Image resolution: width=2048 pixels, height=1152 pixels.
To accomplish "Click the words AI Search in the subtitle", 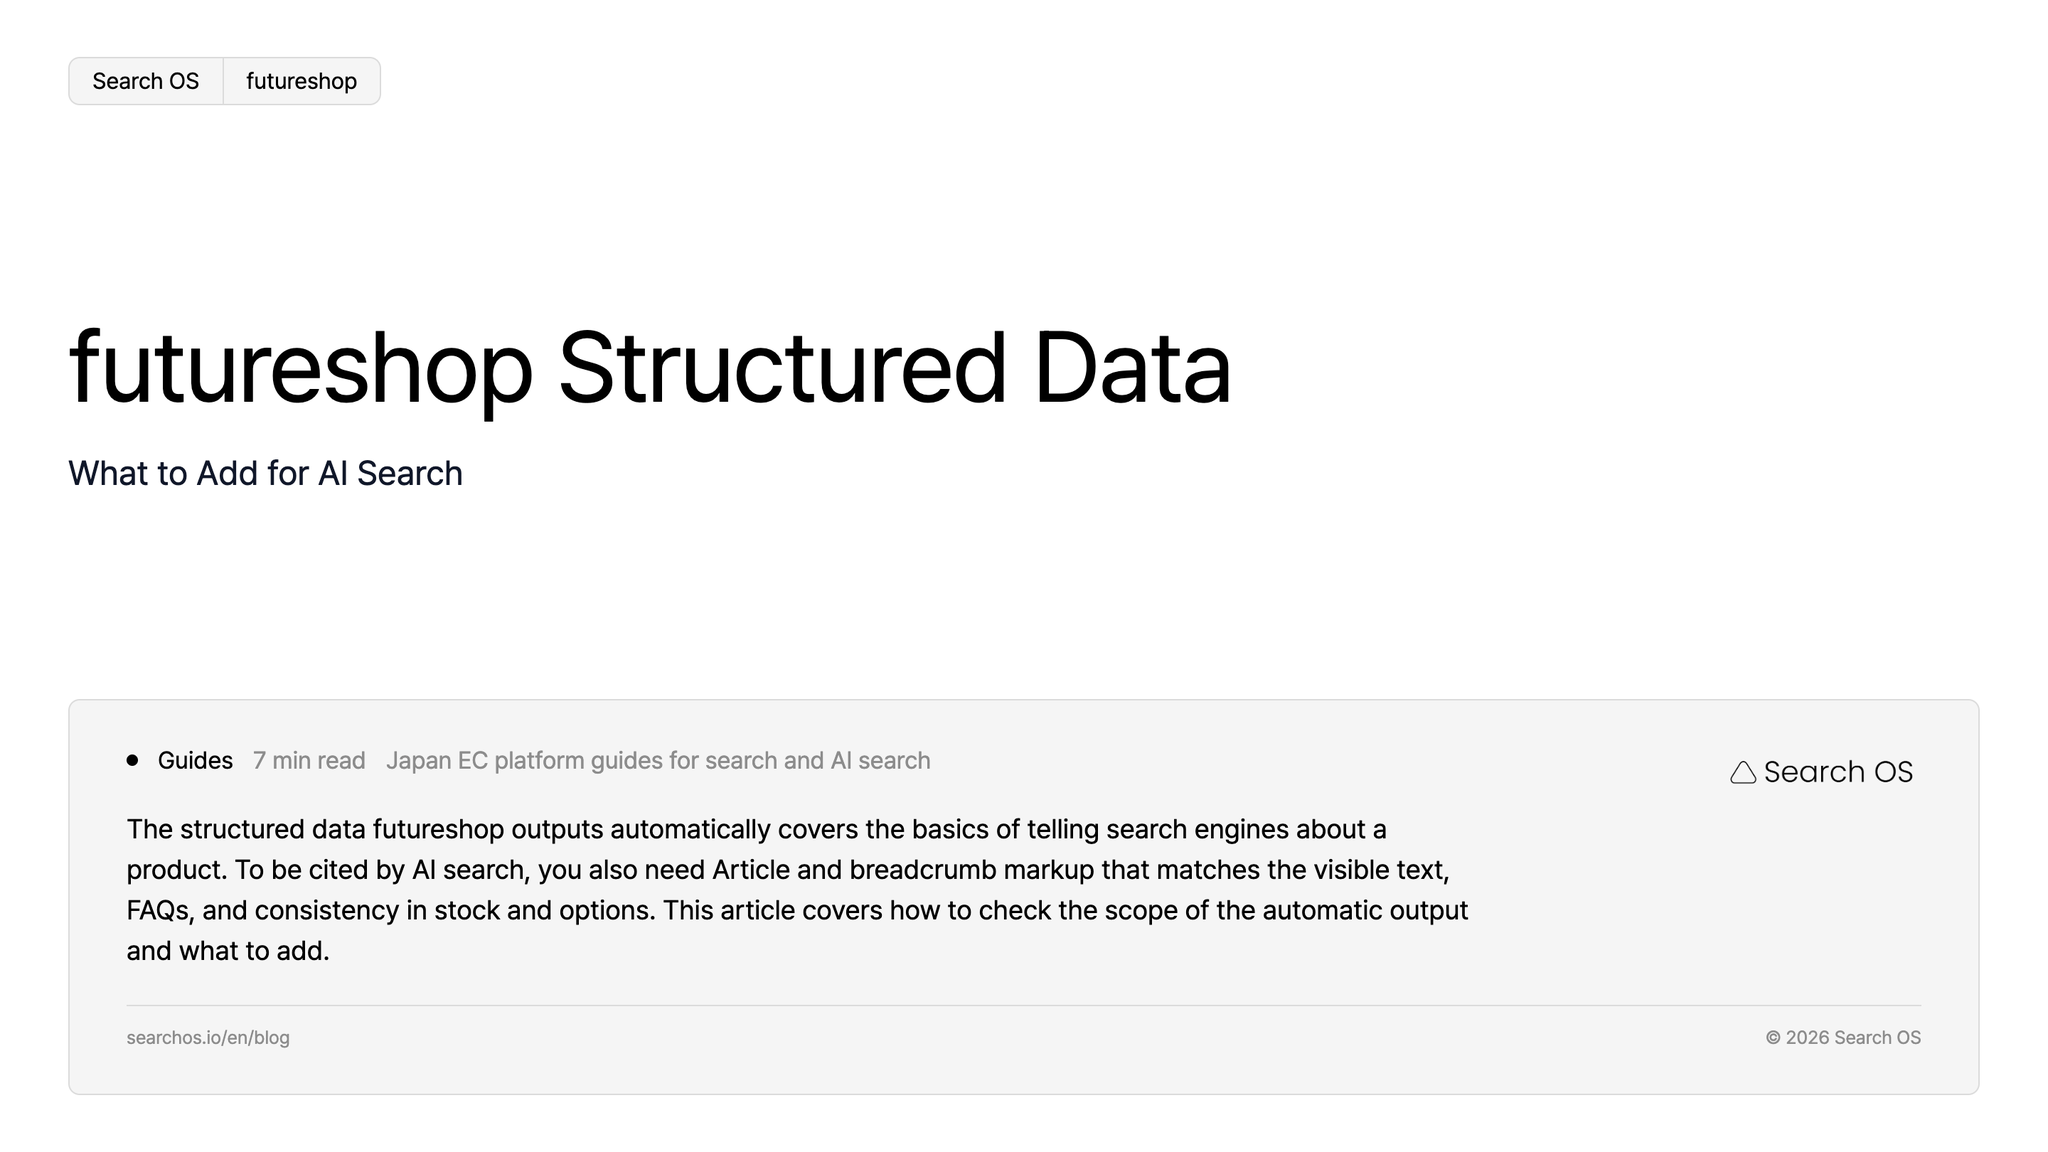I will pyautogui.click(x=390, y=473).
